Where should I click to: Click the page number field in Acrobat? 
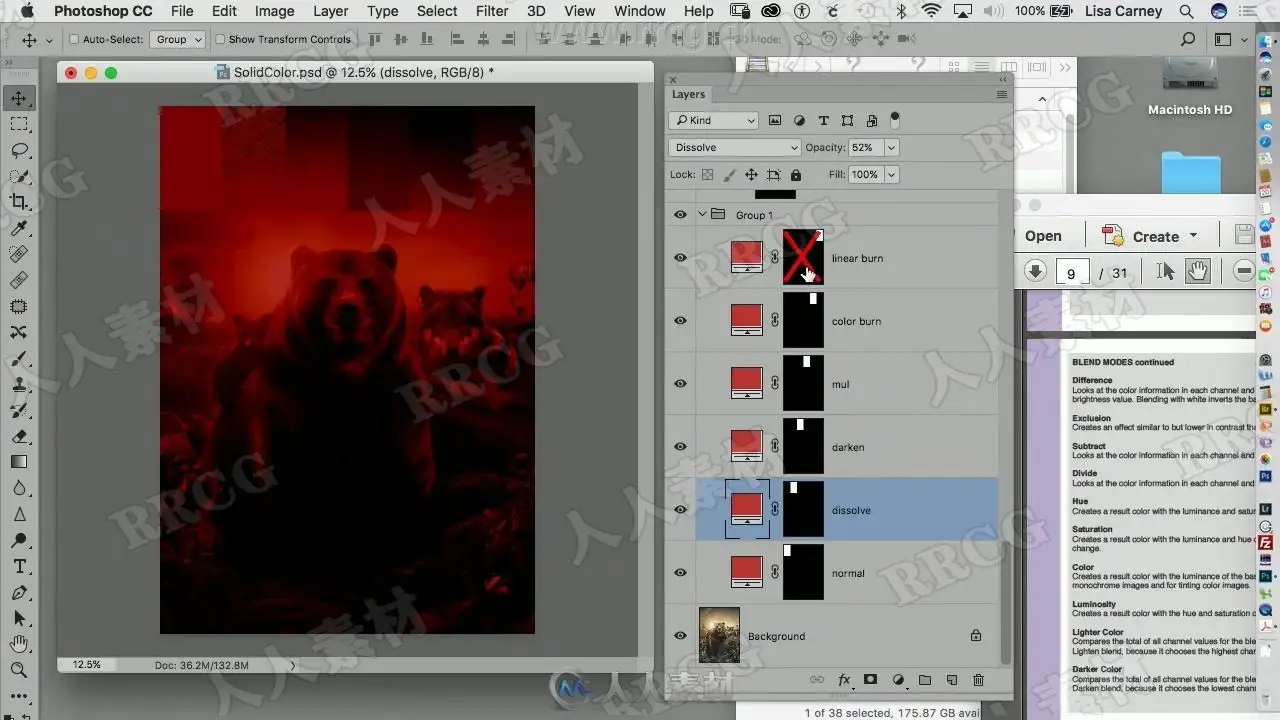[1071, 273]
